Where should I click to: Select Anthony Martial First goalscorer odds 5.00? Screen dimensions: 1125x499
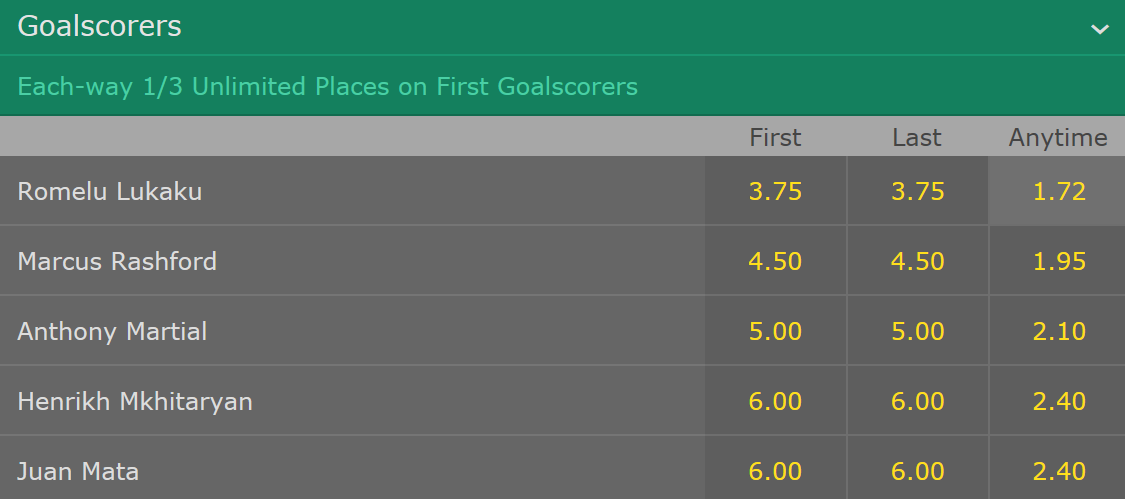point(775,330)
